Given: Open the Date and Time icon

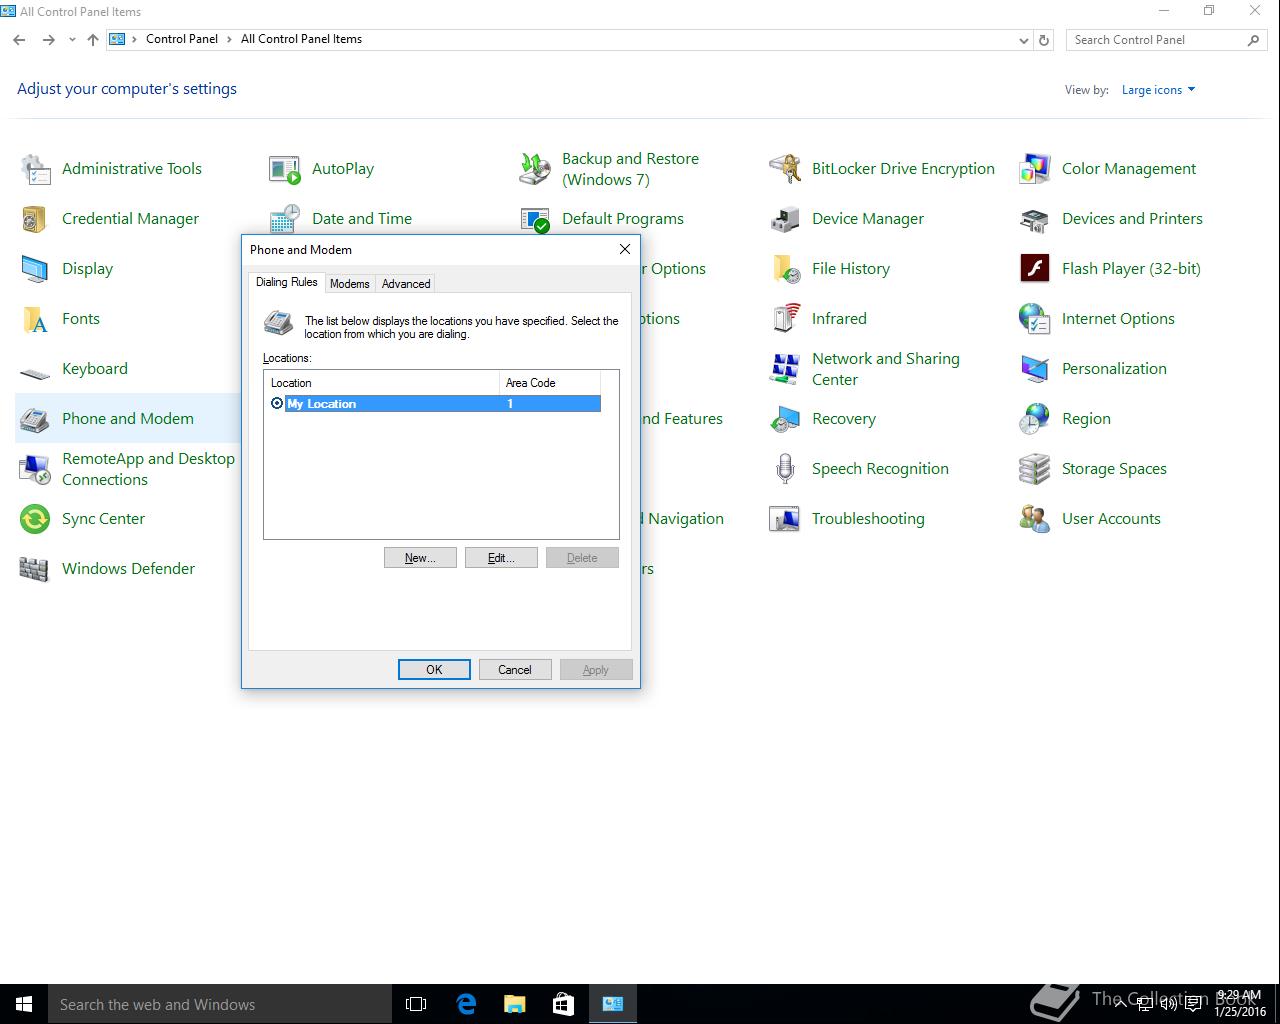Looking at the screenshot, I should tap(285, 219).
